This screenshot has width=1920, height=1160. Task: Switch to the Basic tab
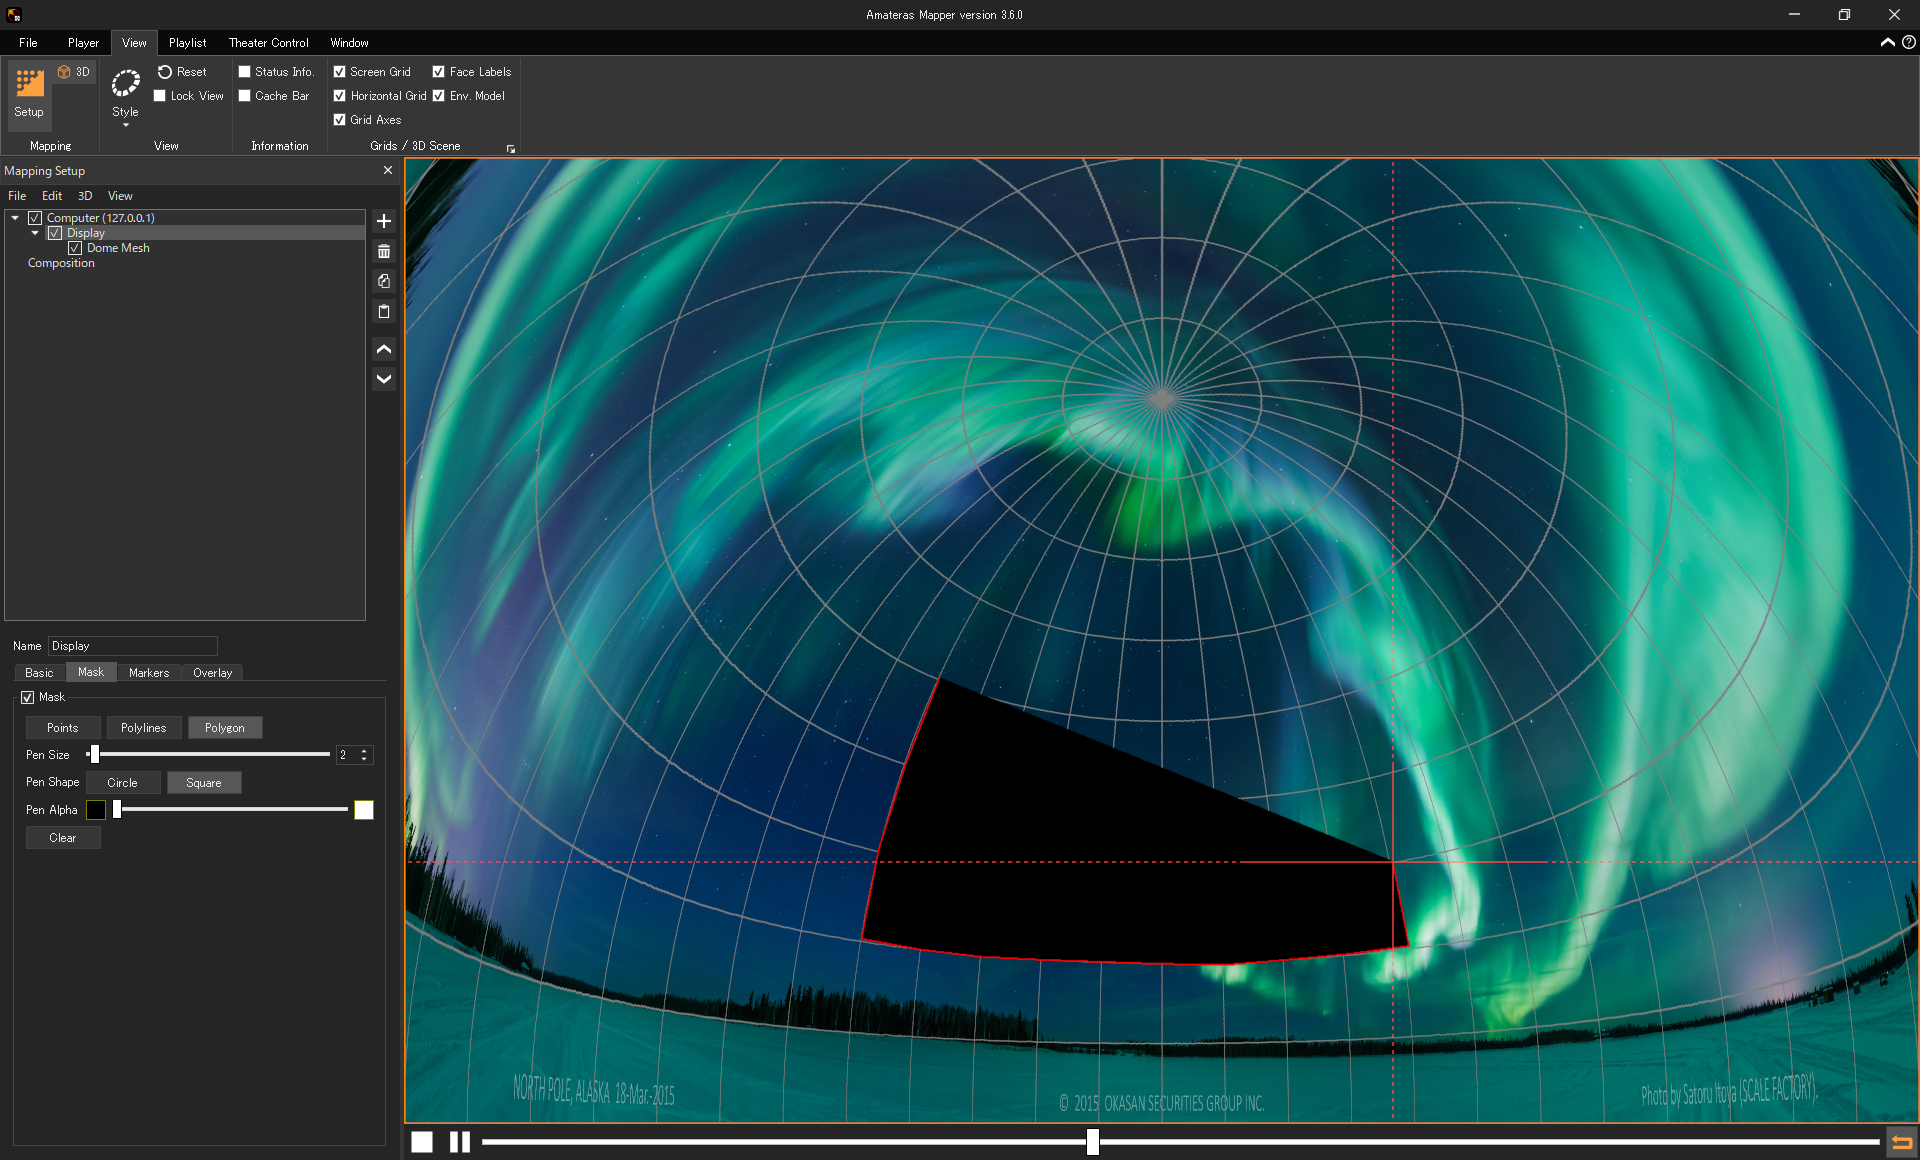[x=39, y=673]
